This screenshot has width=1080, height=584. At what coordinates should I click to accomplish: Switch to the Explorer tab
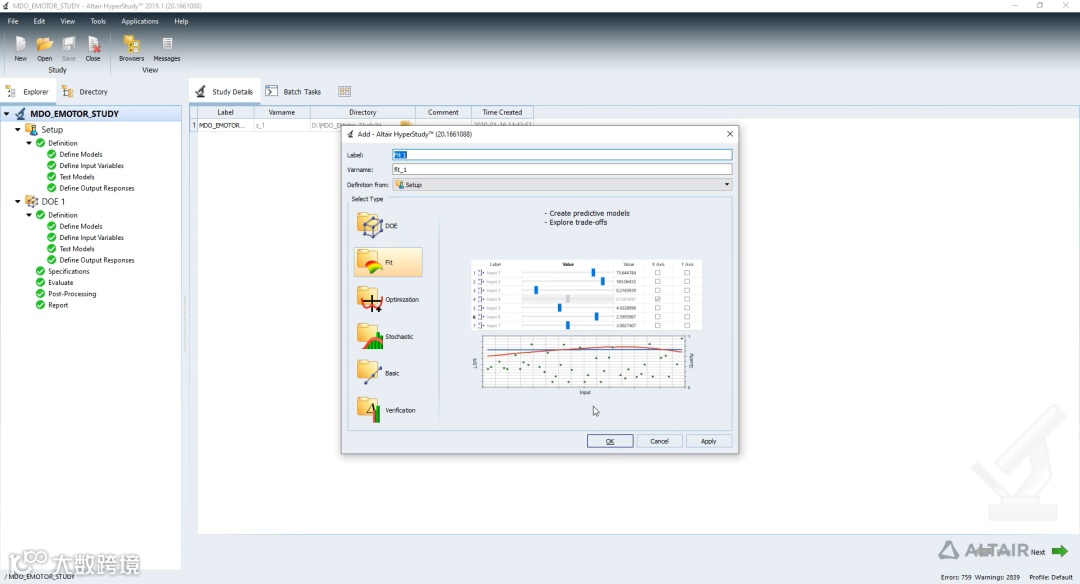(x=28, y=92)
